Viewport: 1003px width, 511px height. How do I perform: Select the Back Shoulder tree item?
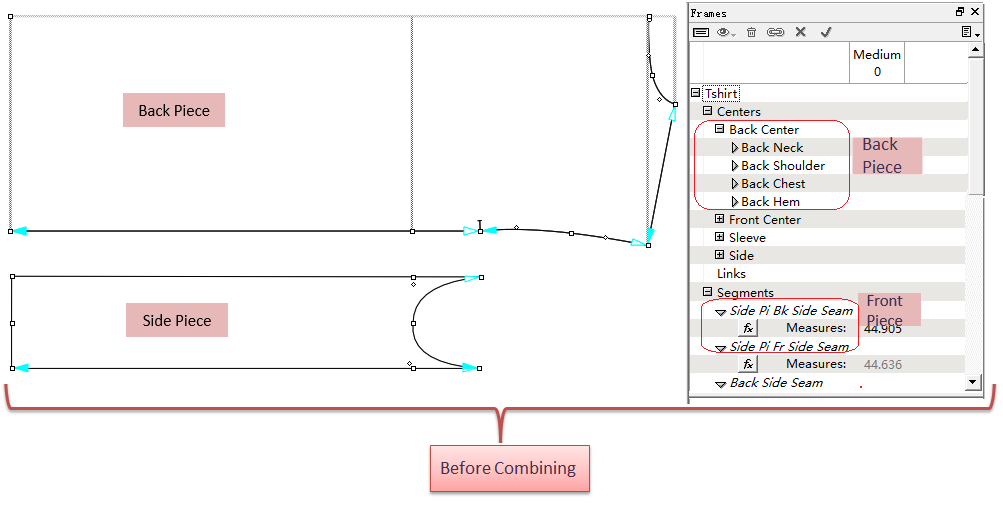782,166
